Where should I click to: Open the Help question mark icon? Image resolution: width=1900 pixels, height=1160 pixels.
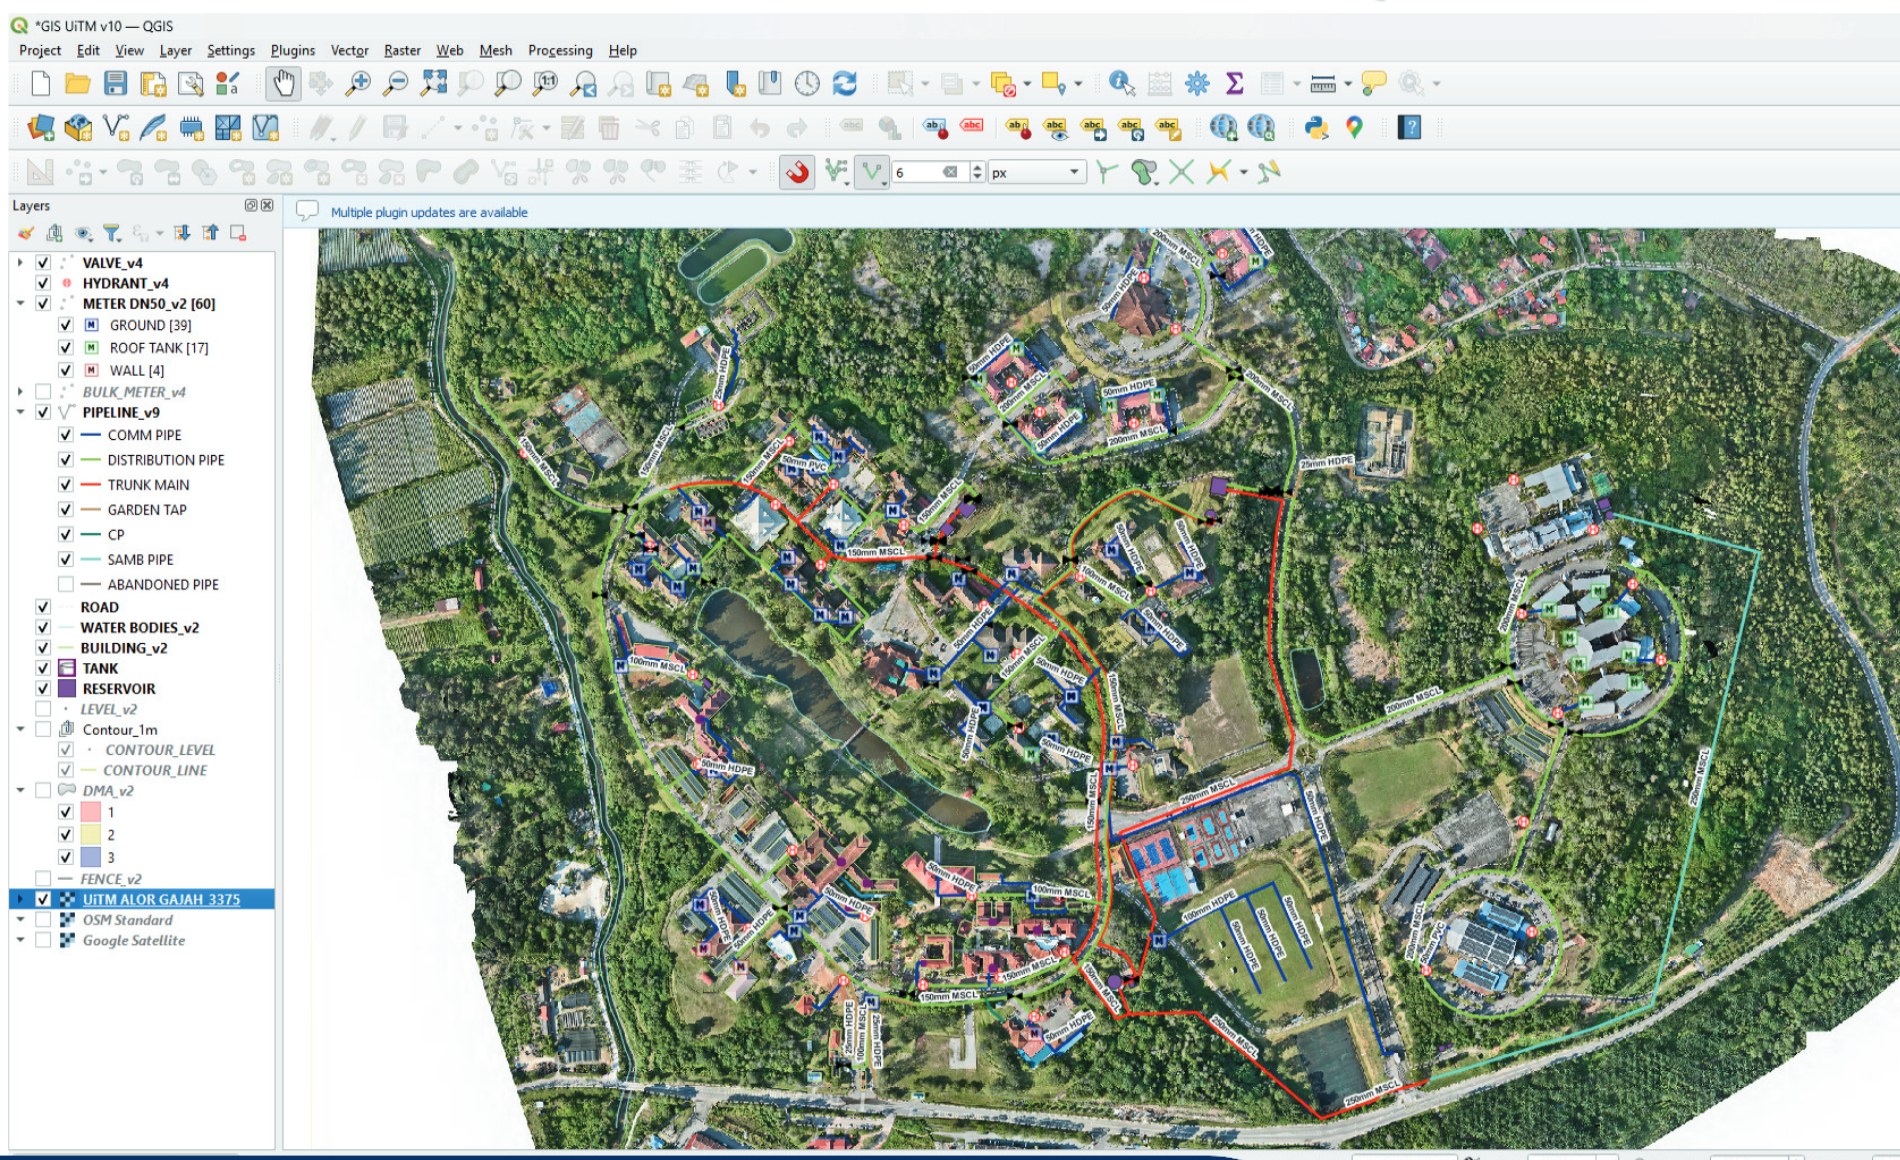pos(1409,128)
